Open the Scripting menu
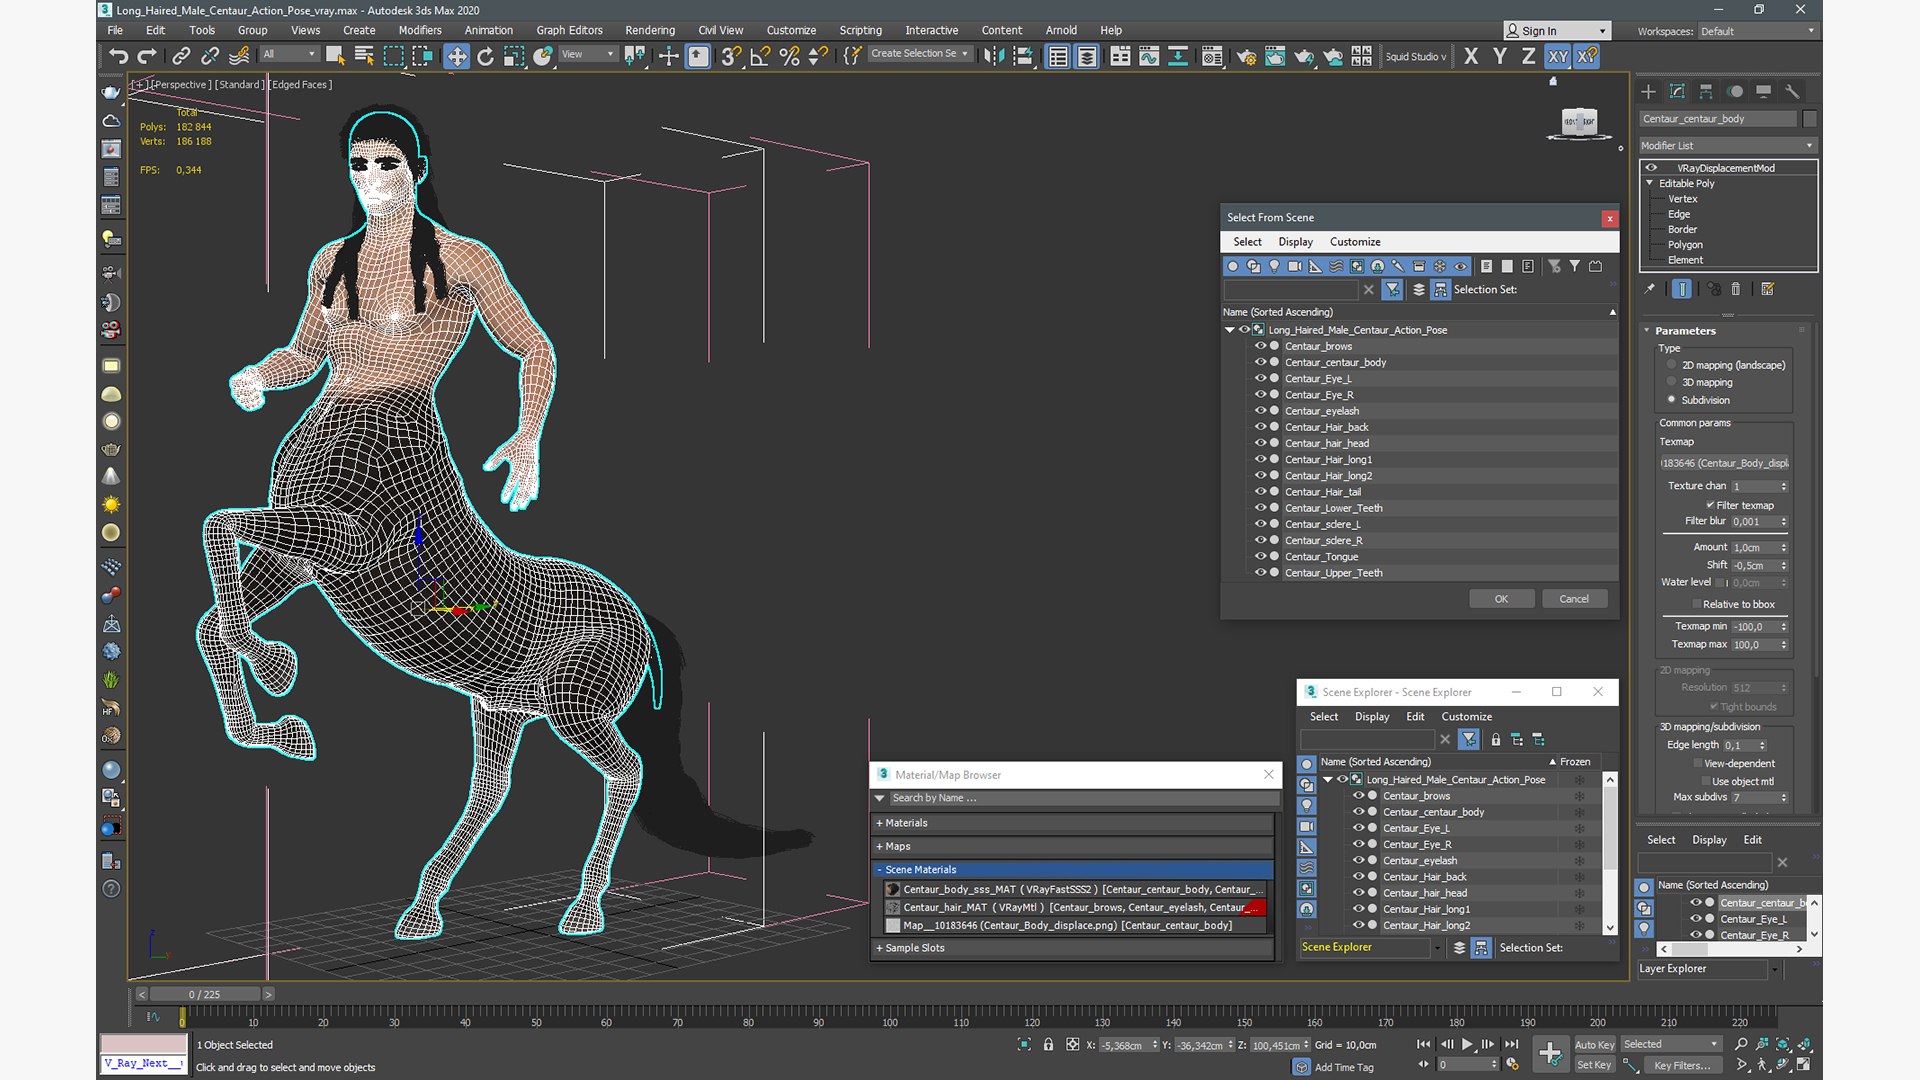This screenshot has height=1080, width=1920. point(860,30)
